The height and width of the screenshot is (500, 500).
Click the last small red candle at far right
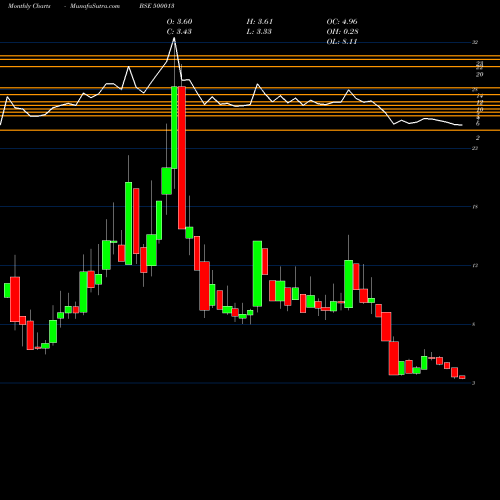click(462, 377)
